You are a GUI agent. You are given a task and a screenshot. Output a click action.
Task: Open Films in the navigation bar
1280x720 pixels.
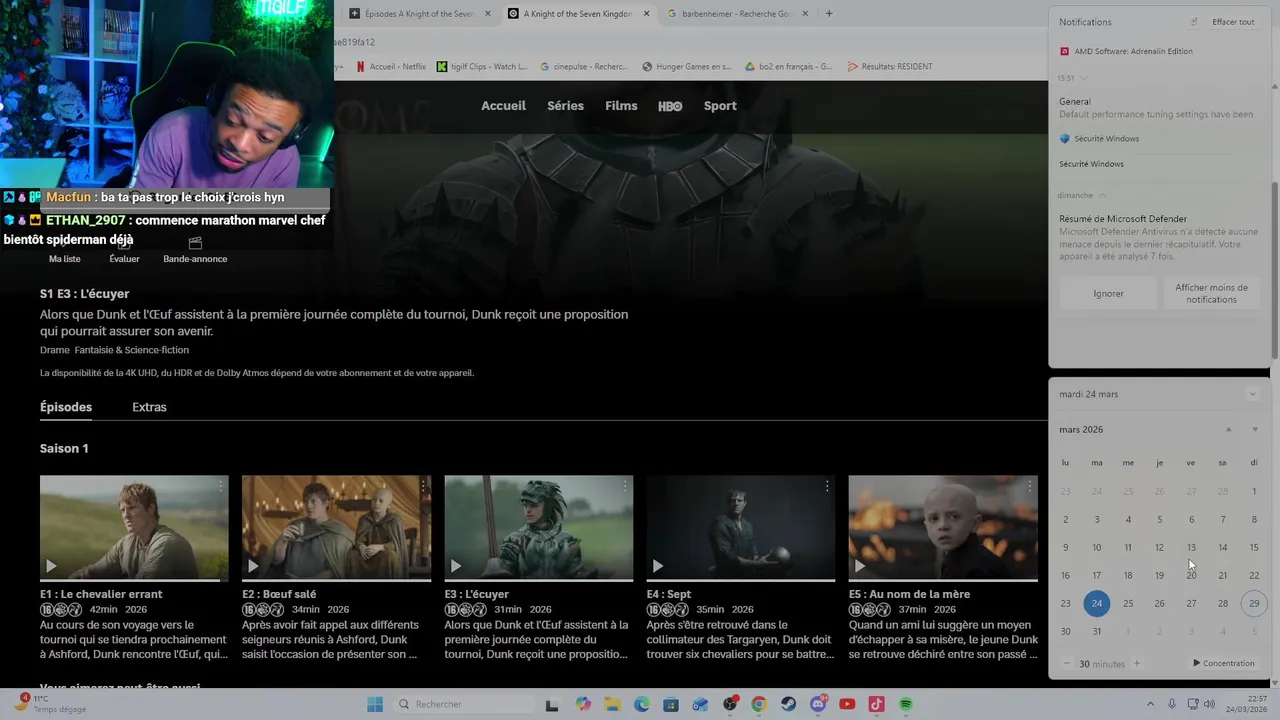621,106
